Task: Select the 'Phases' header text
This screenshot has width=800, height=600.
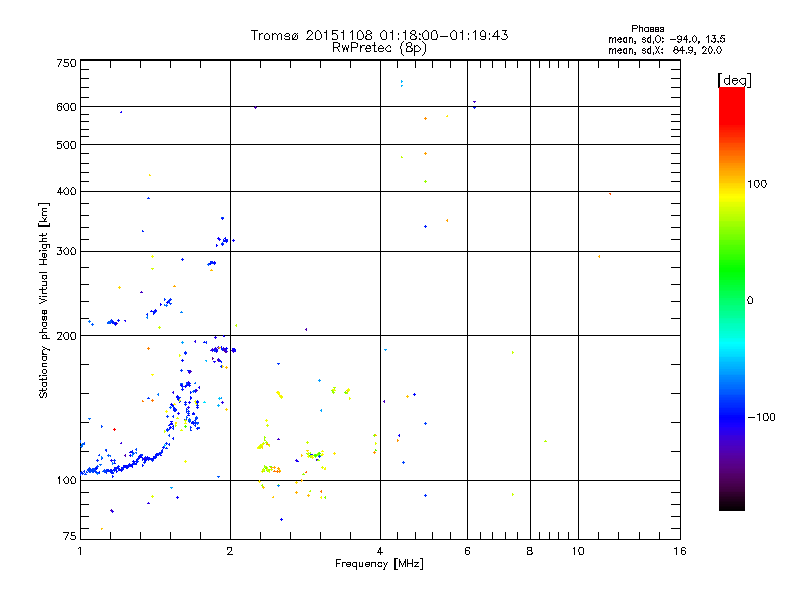Action: pos(647,29)
